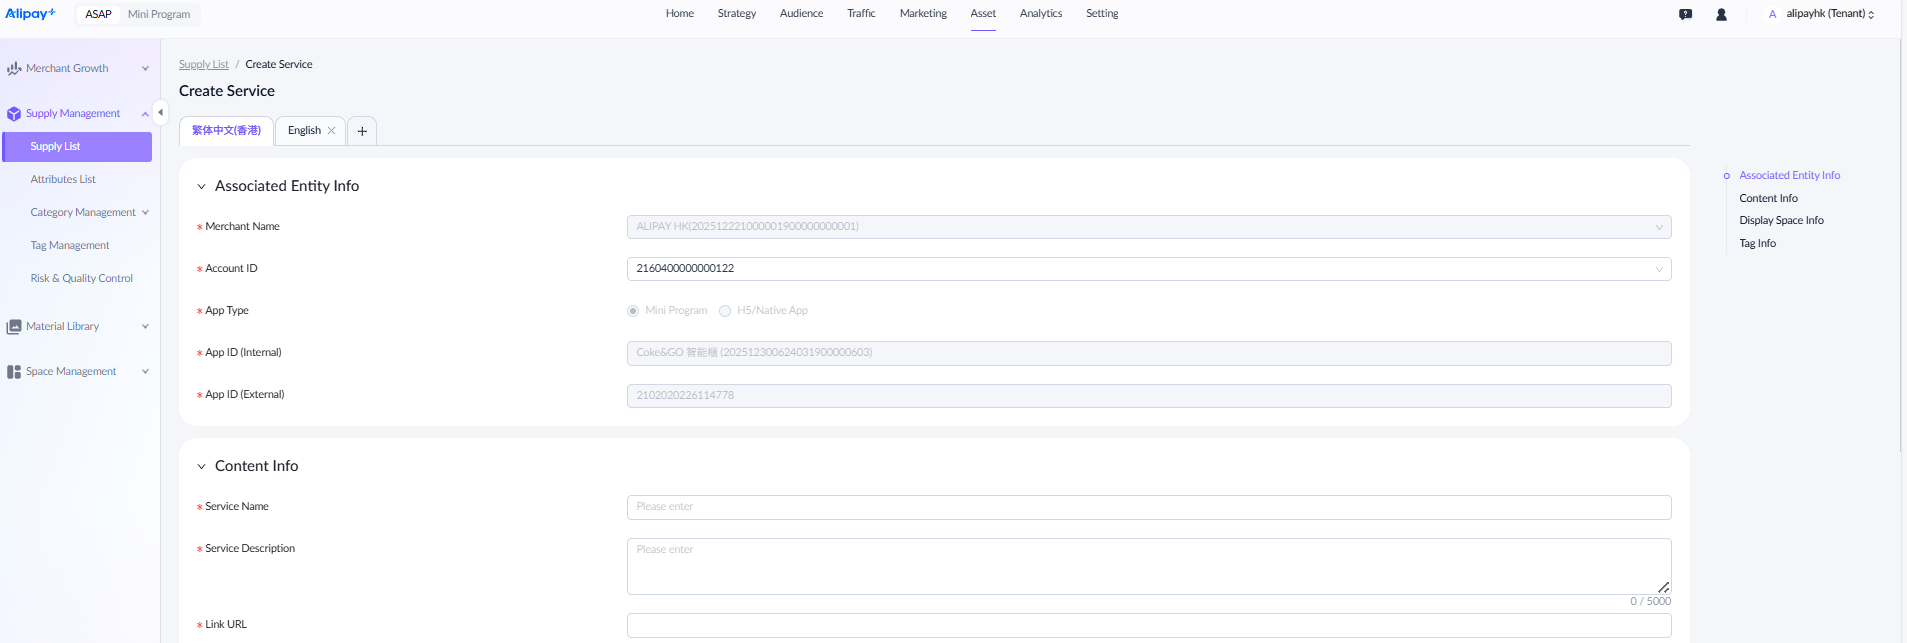1907x643 pixels.
Task: Collapse the Content Info section
Action: click(201, 467)
